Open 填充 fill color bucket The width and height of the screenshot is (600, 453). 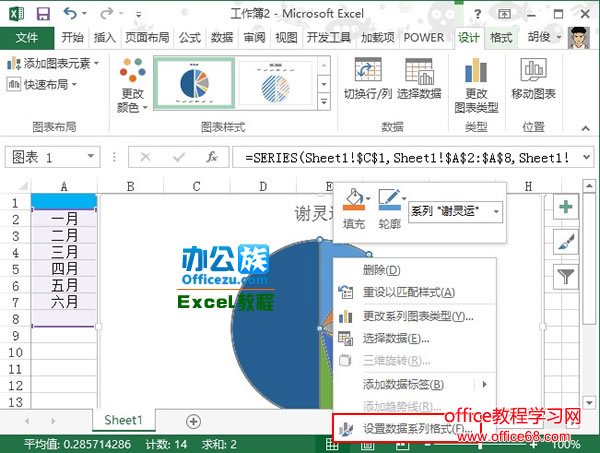point(354,210)
